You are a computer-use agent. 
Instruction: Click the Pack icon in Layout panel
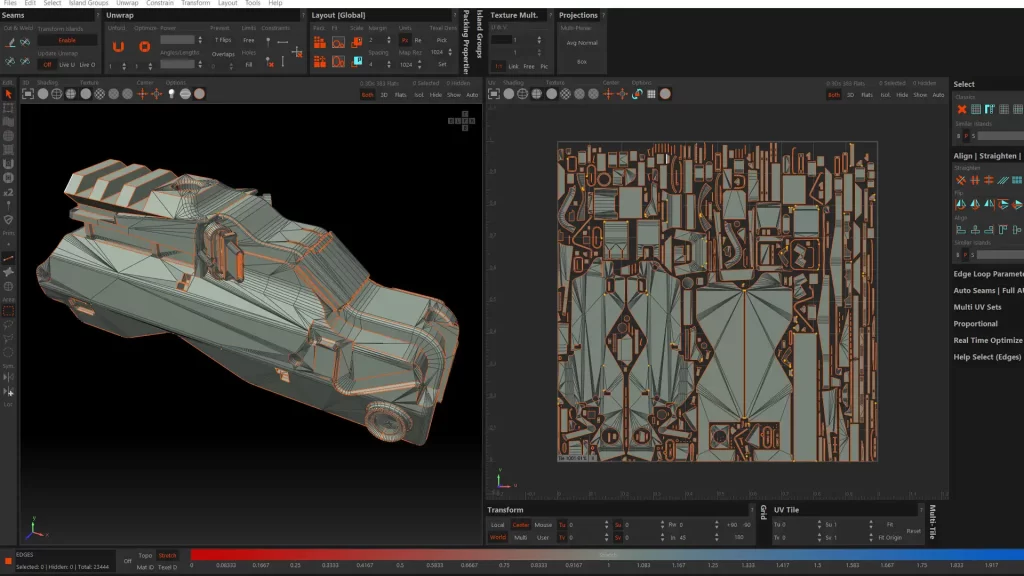click(319, 42)
